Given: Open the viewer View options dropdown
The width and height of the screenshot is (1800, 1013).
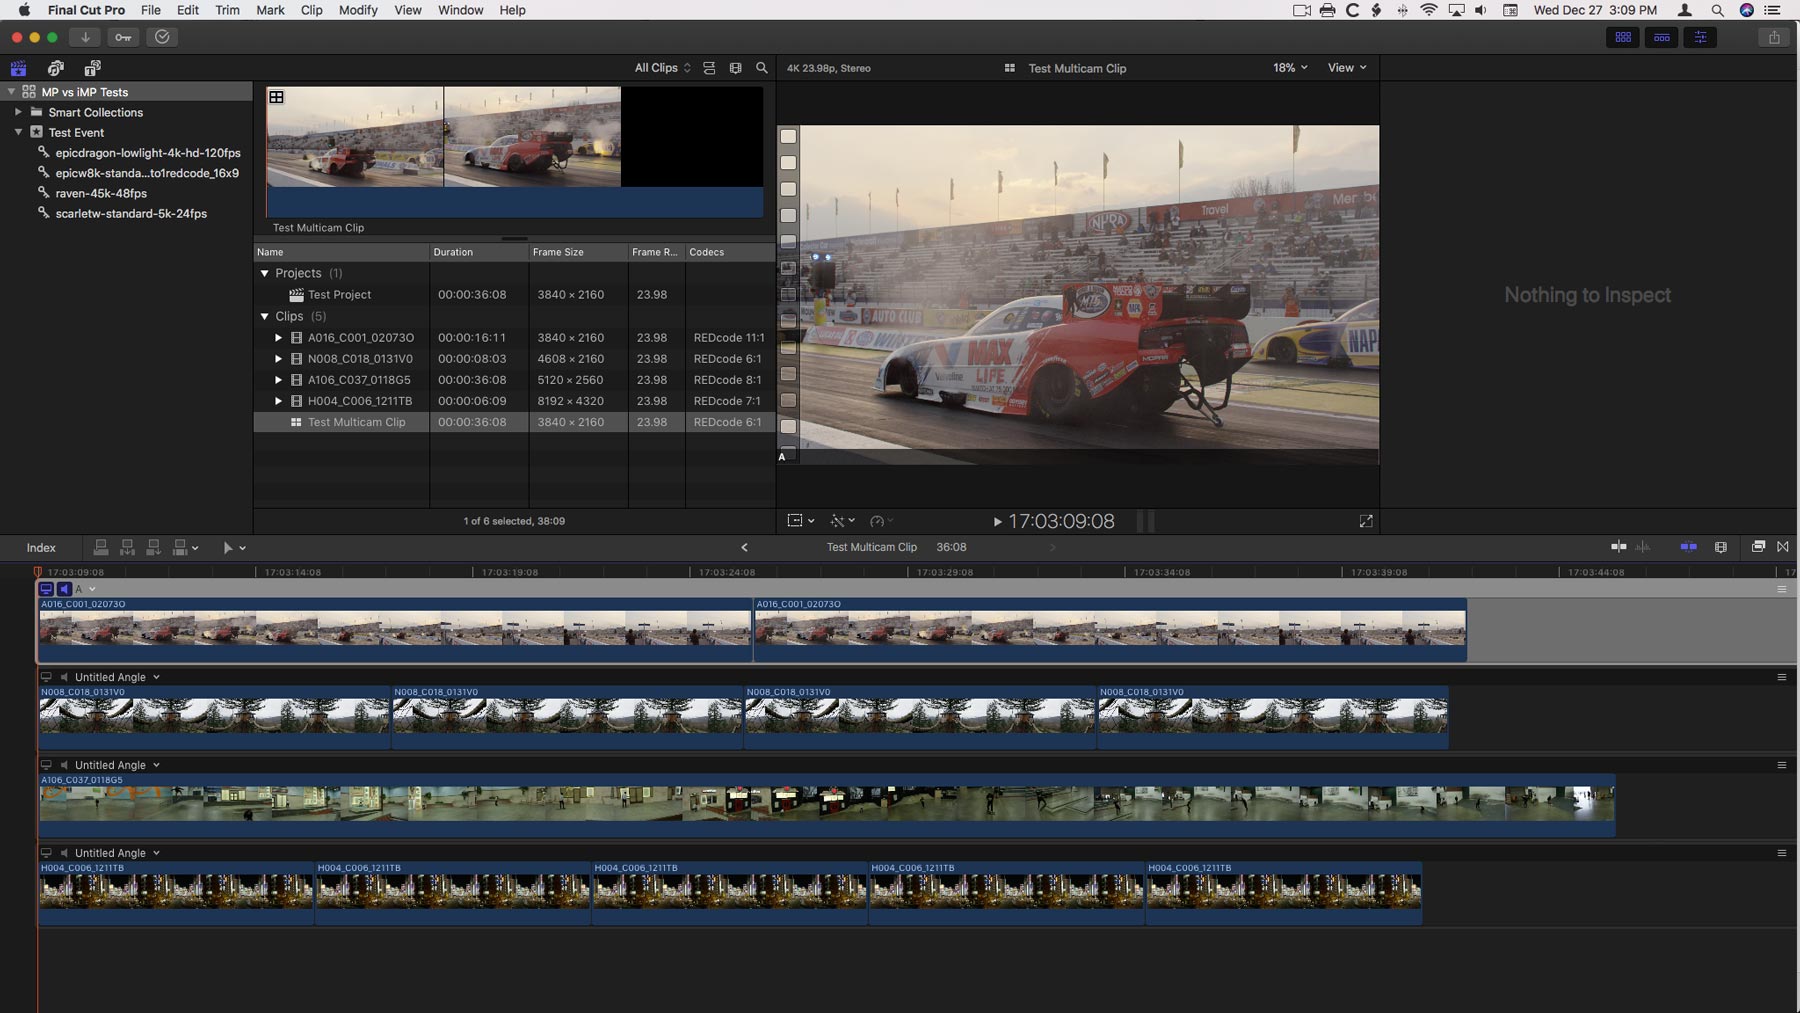Looking at the screenshot, I should coord(1347,68).
